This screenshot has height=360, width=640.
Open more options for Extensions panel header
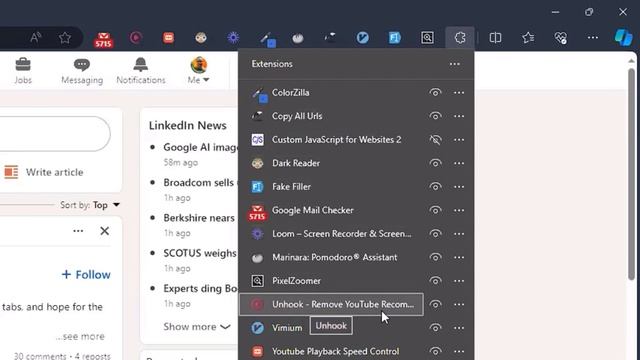coord(455,64)
